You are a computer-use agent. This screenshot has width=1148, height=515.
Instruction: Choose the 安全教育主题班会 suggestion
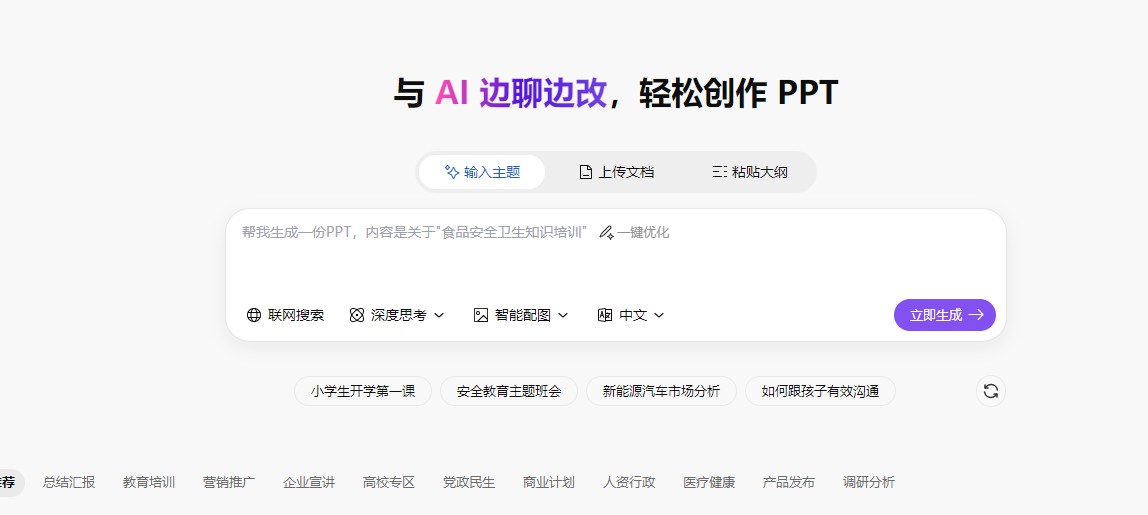pyautogui.click(x=509, y=391)
